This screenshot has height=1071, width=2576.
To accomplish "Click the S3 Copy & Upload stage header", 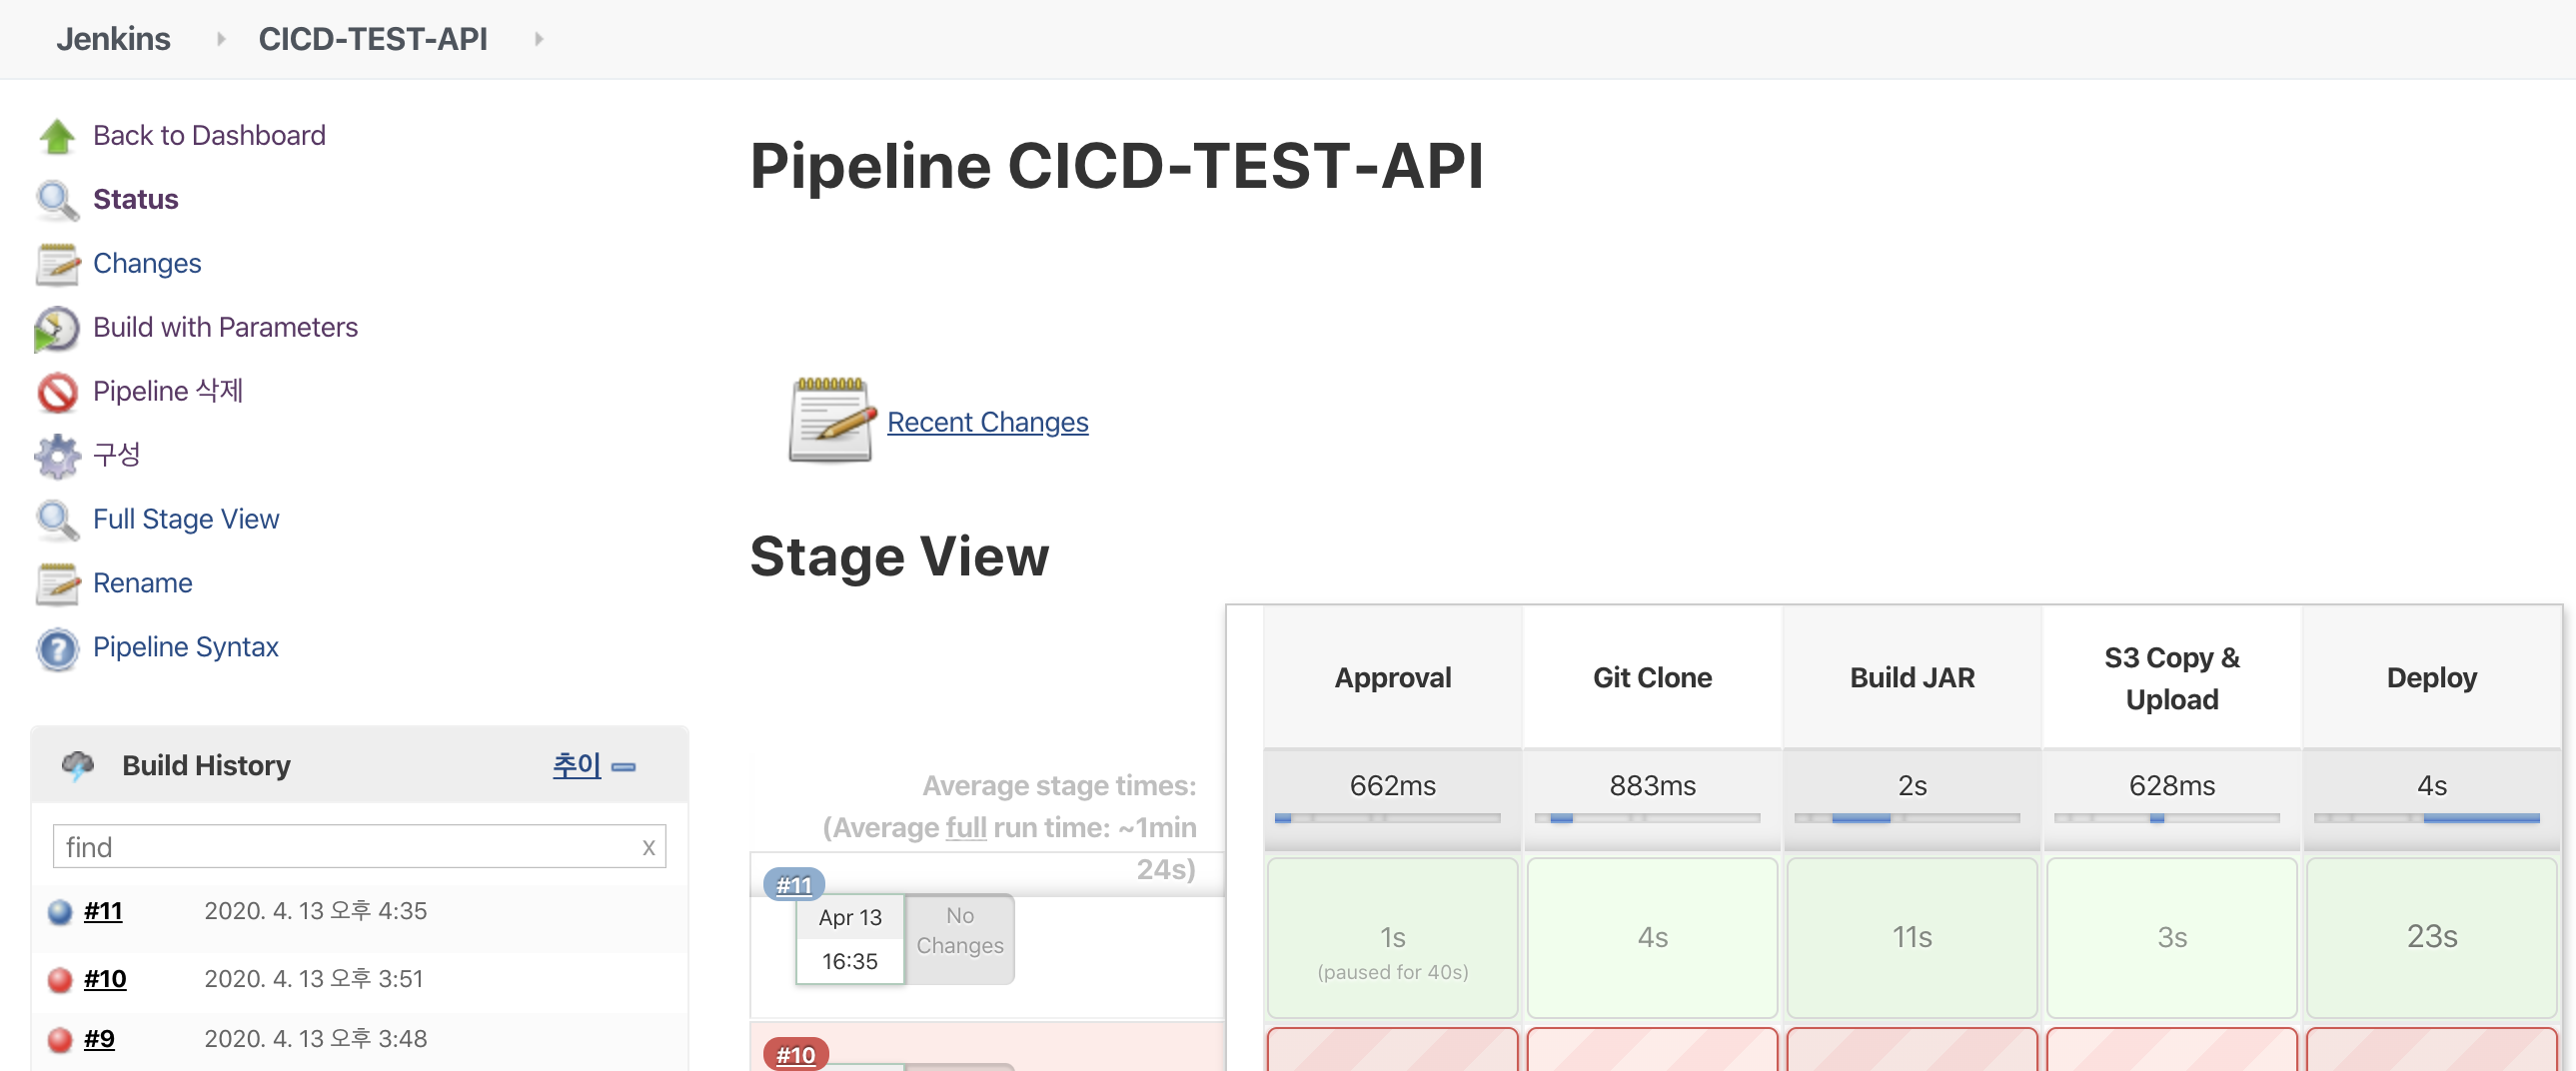I will coord(2172,678).
